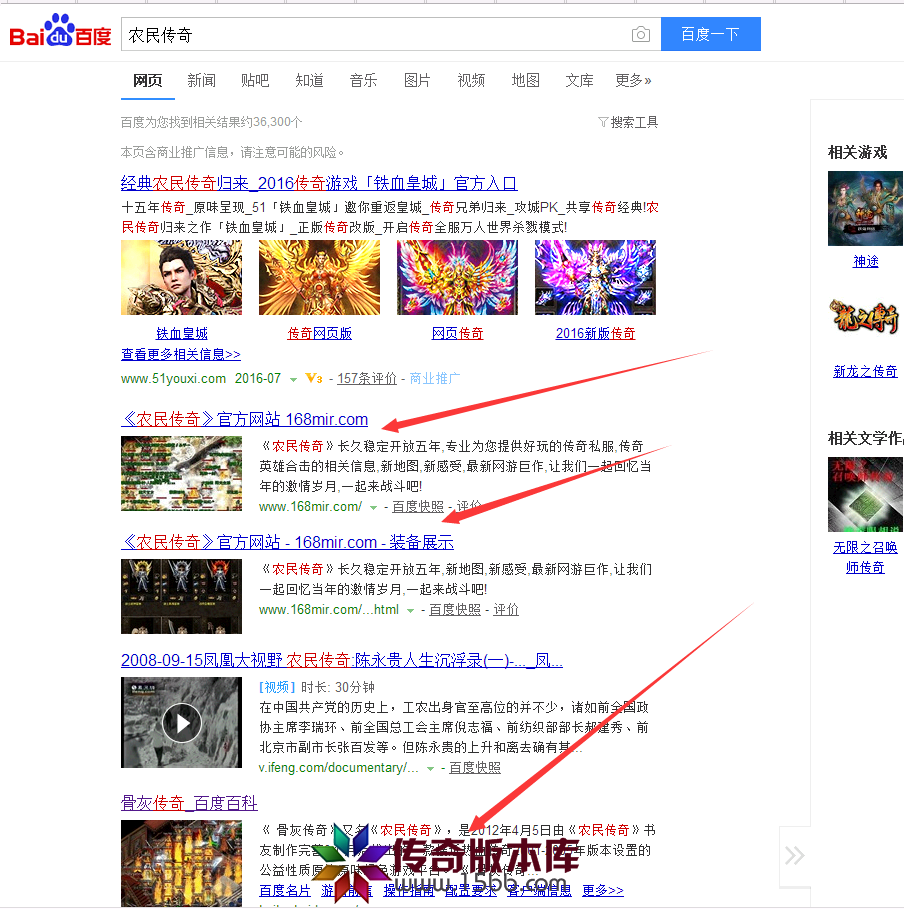Click the purple 2016新版传奇 thumbnail
Viewport: 904px width, 909px height.
tap(596, 278)
